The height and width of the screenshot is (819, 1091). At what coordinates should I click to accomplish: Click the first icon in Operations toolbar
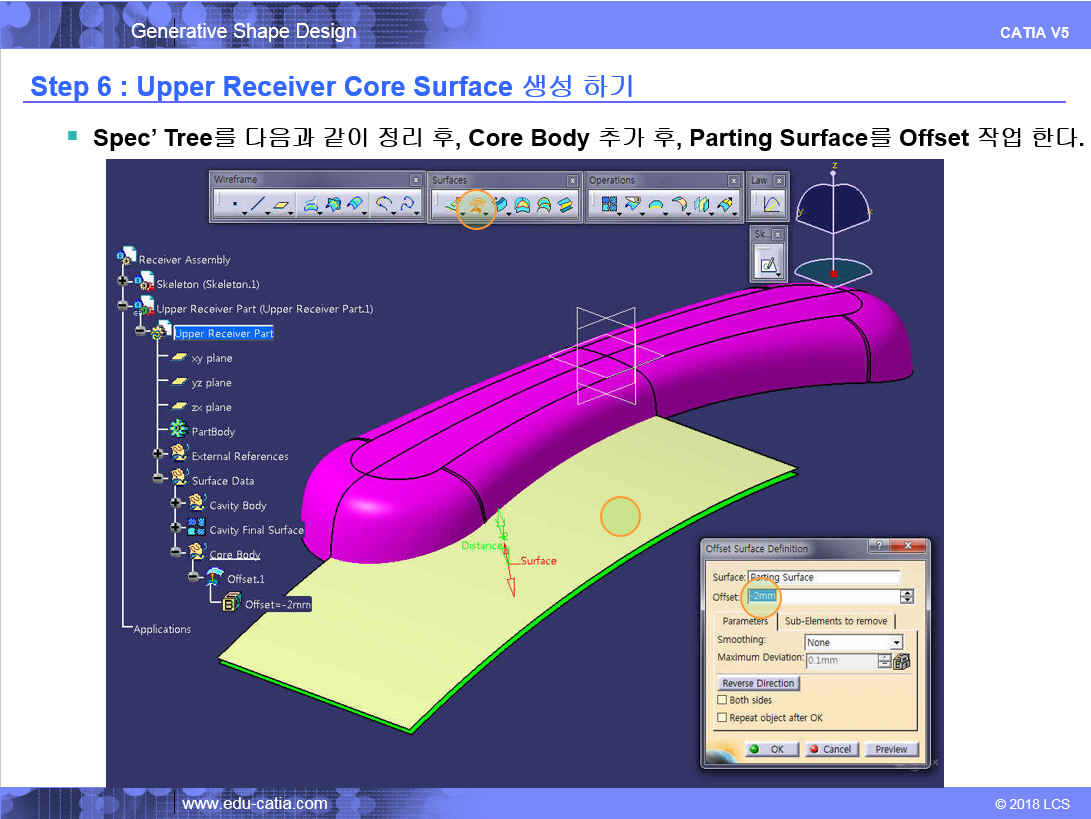click(x=608, y=205)
